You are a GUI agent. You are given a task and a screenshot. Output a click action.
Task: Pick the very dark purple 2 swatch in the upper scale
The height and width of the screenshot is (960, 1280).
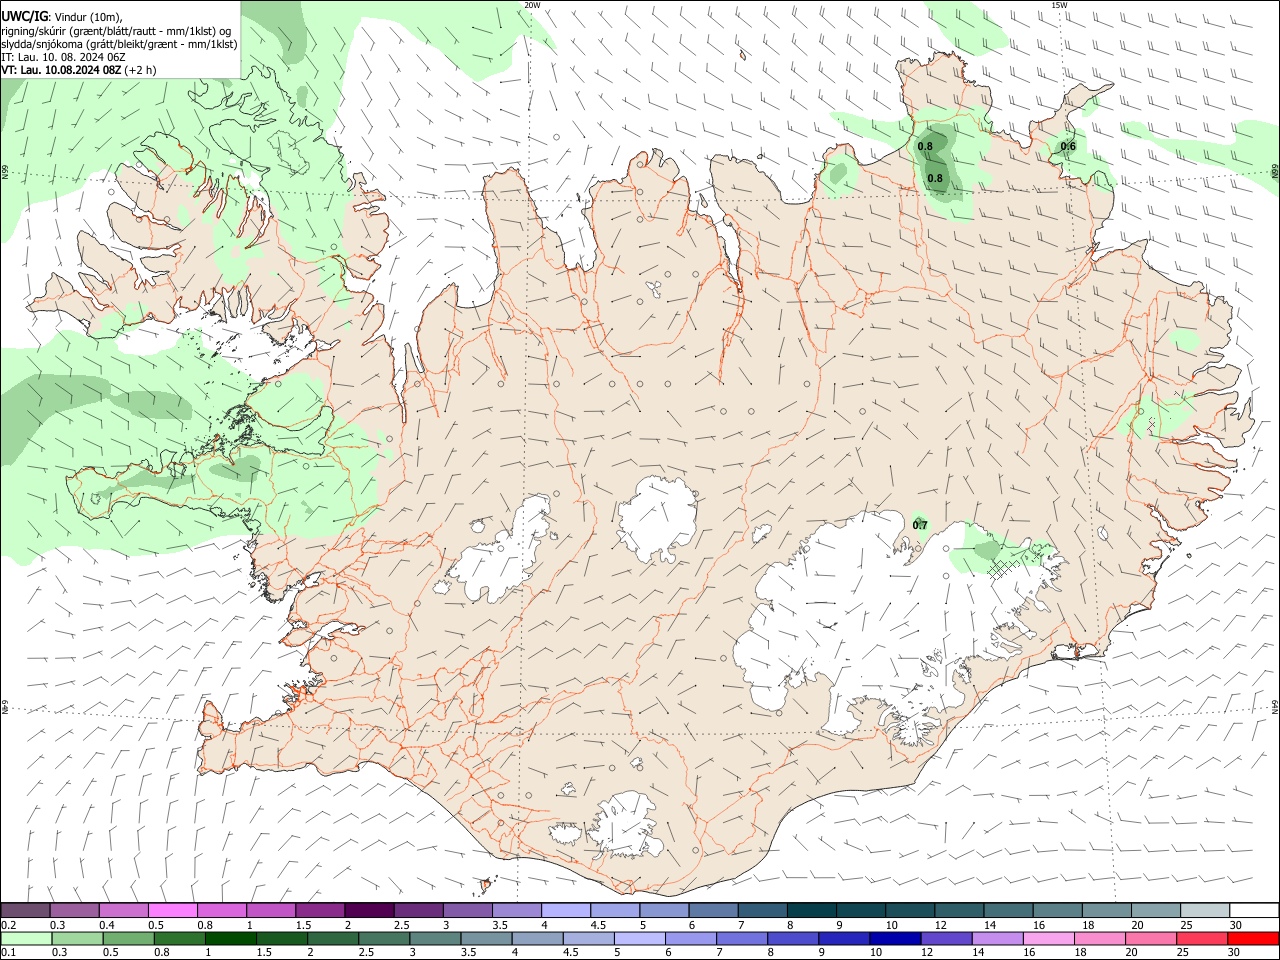click(x=369, y=911)
